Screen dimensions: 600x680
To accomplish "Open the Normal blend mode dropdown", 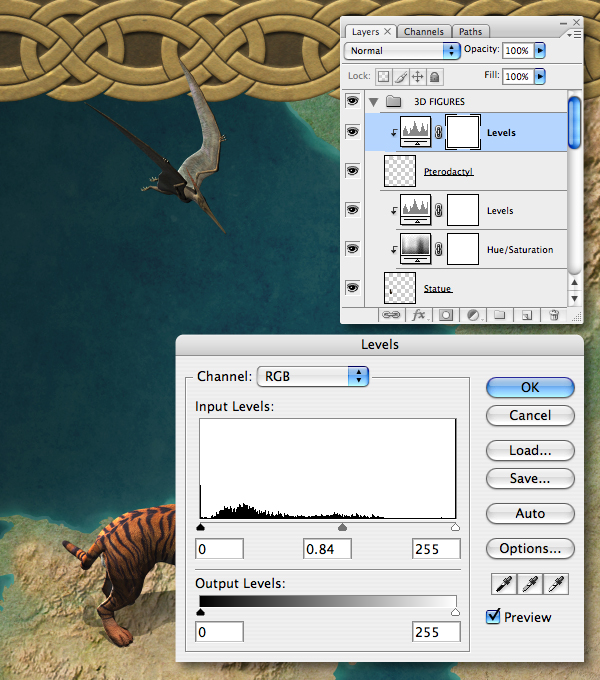I will tap(402, 51).
